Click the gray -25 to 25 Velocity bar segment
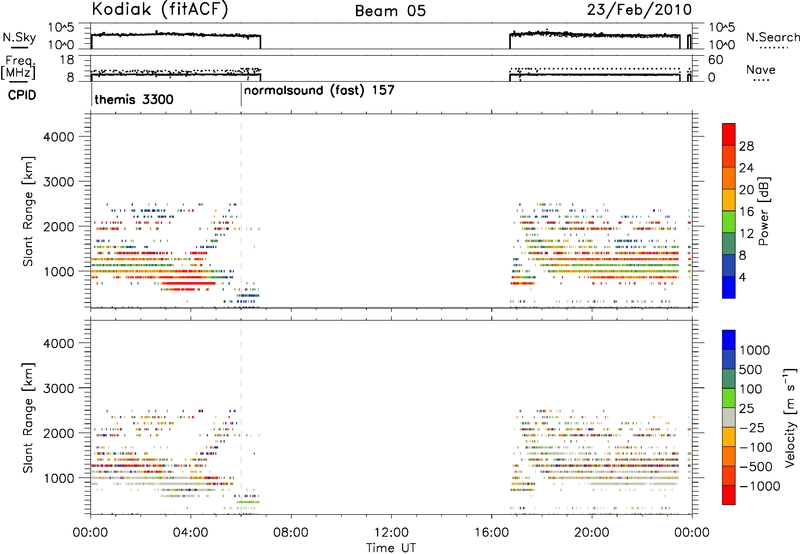800x554 pixels. tap(729, 418)
